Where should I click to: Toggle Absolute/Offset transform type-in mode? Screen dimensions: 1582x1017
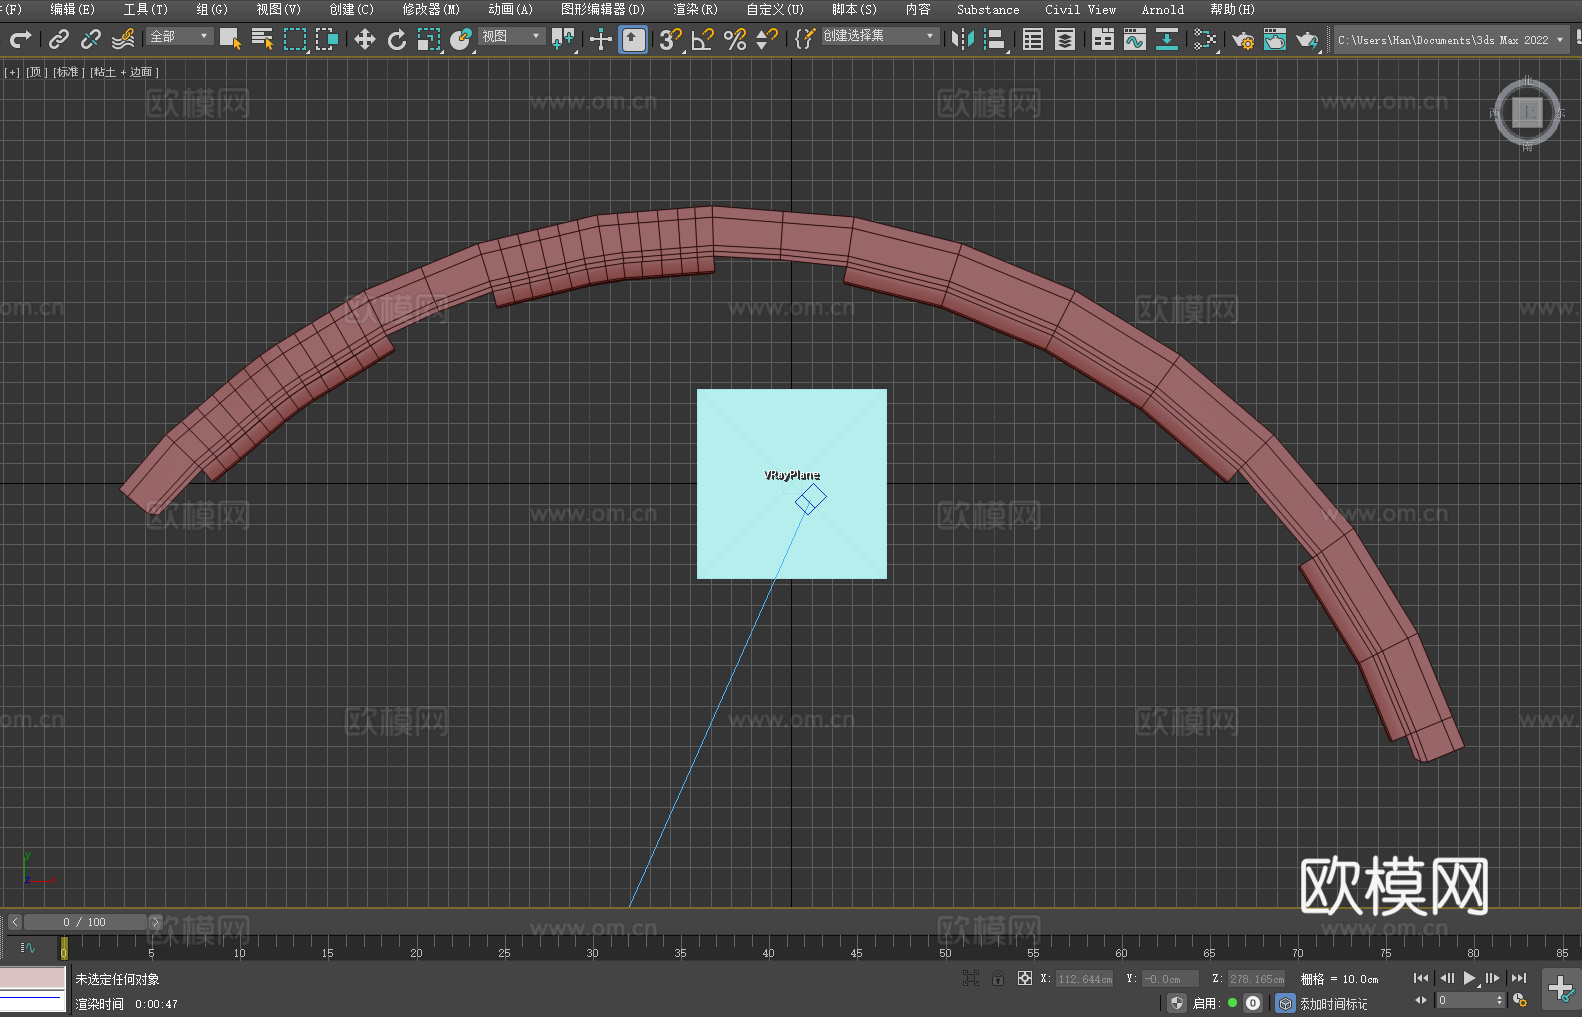(1025, 978)
